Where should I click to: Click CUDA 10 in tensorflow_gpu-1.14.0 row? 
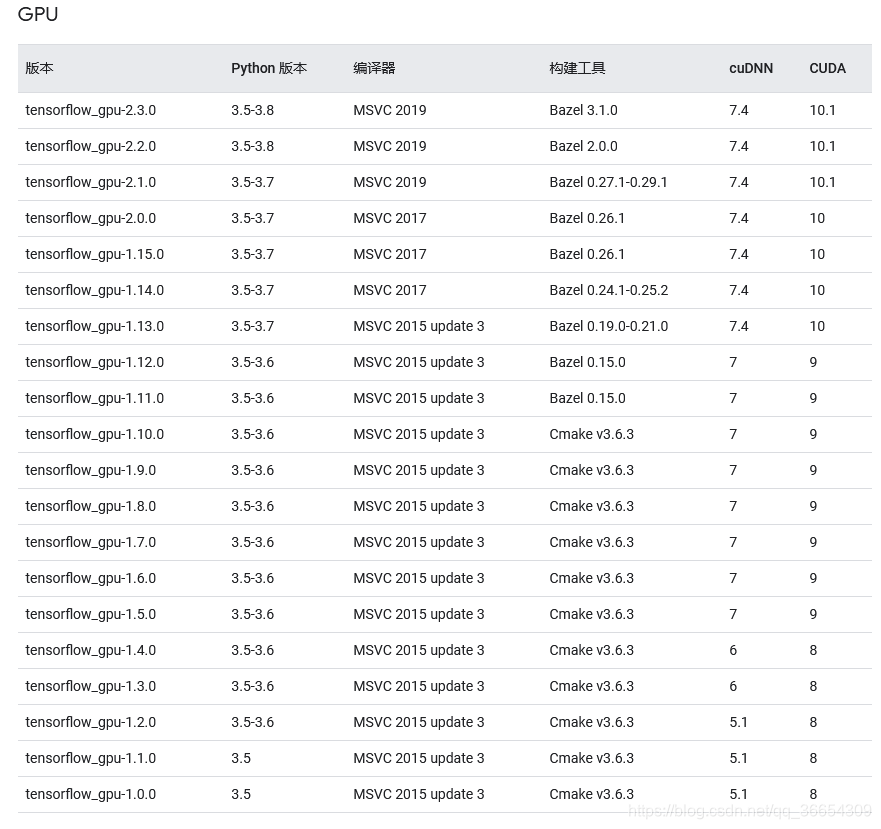tap(817, 290)
